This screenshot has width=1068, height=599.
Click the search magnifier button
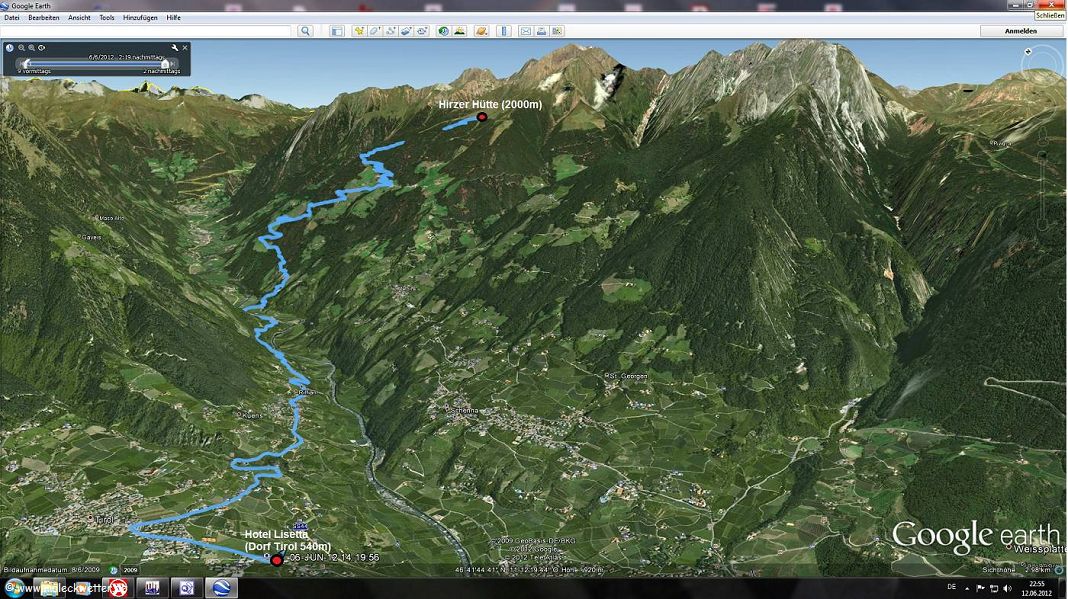point(306,31)
